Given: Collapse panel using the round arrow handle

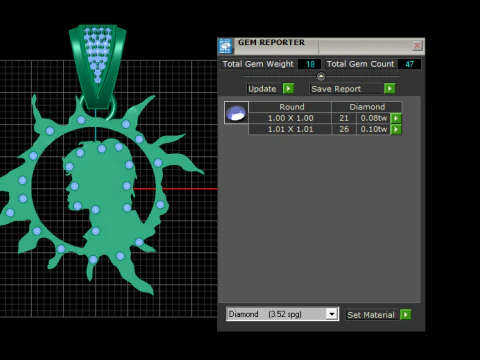Looking at the screenshot, I should 321,77.
